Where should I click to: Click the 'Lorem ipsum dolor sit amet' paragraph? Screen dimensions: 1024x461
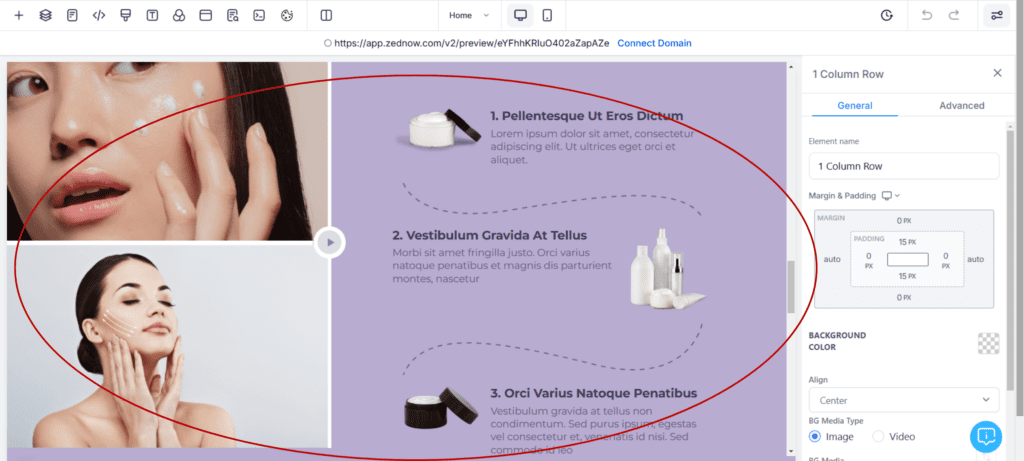tap(592, 147)
